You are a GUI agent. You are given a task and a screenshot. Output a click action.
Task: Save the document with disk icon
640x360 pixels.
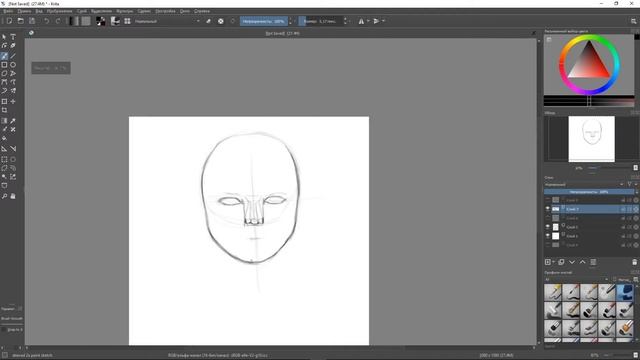pos(32,21)
